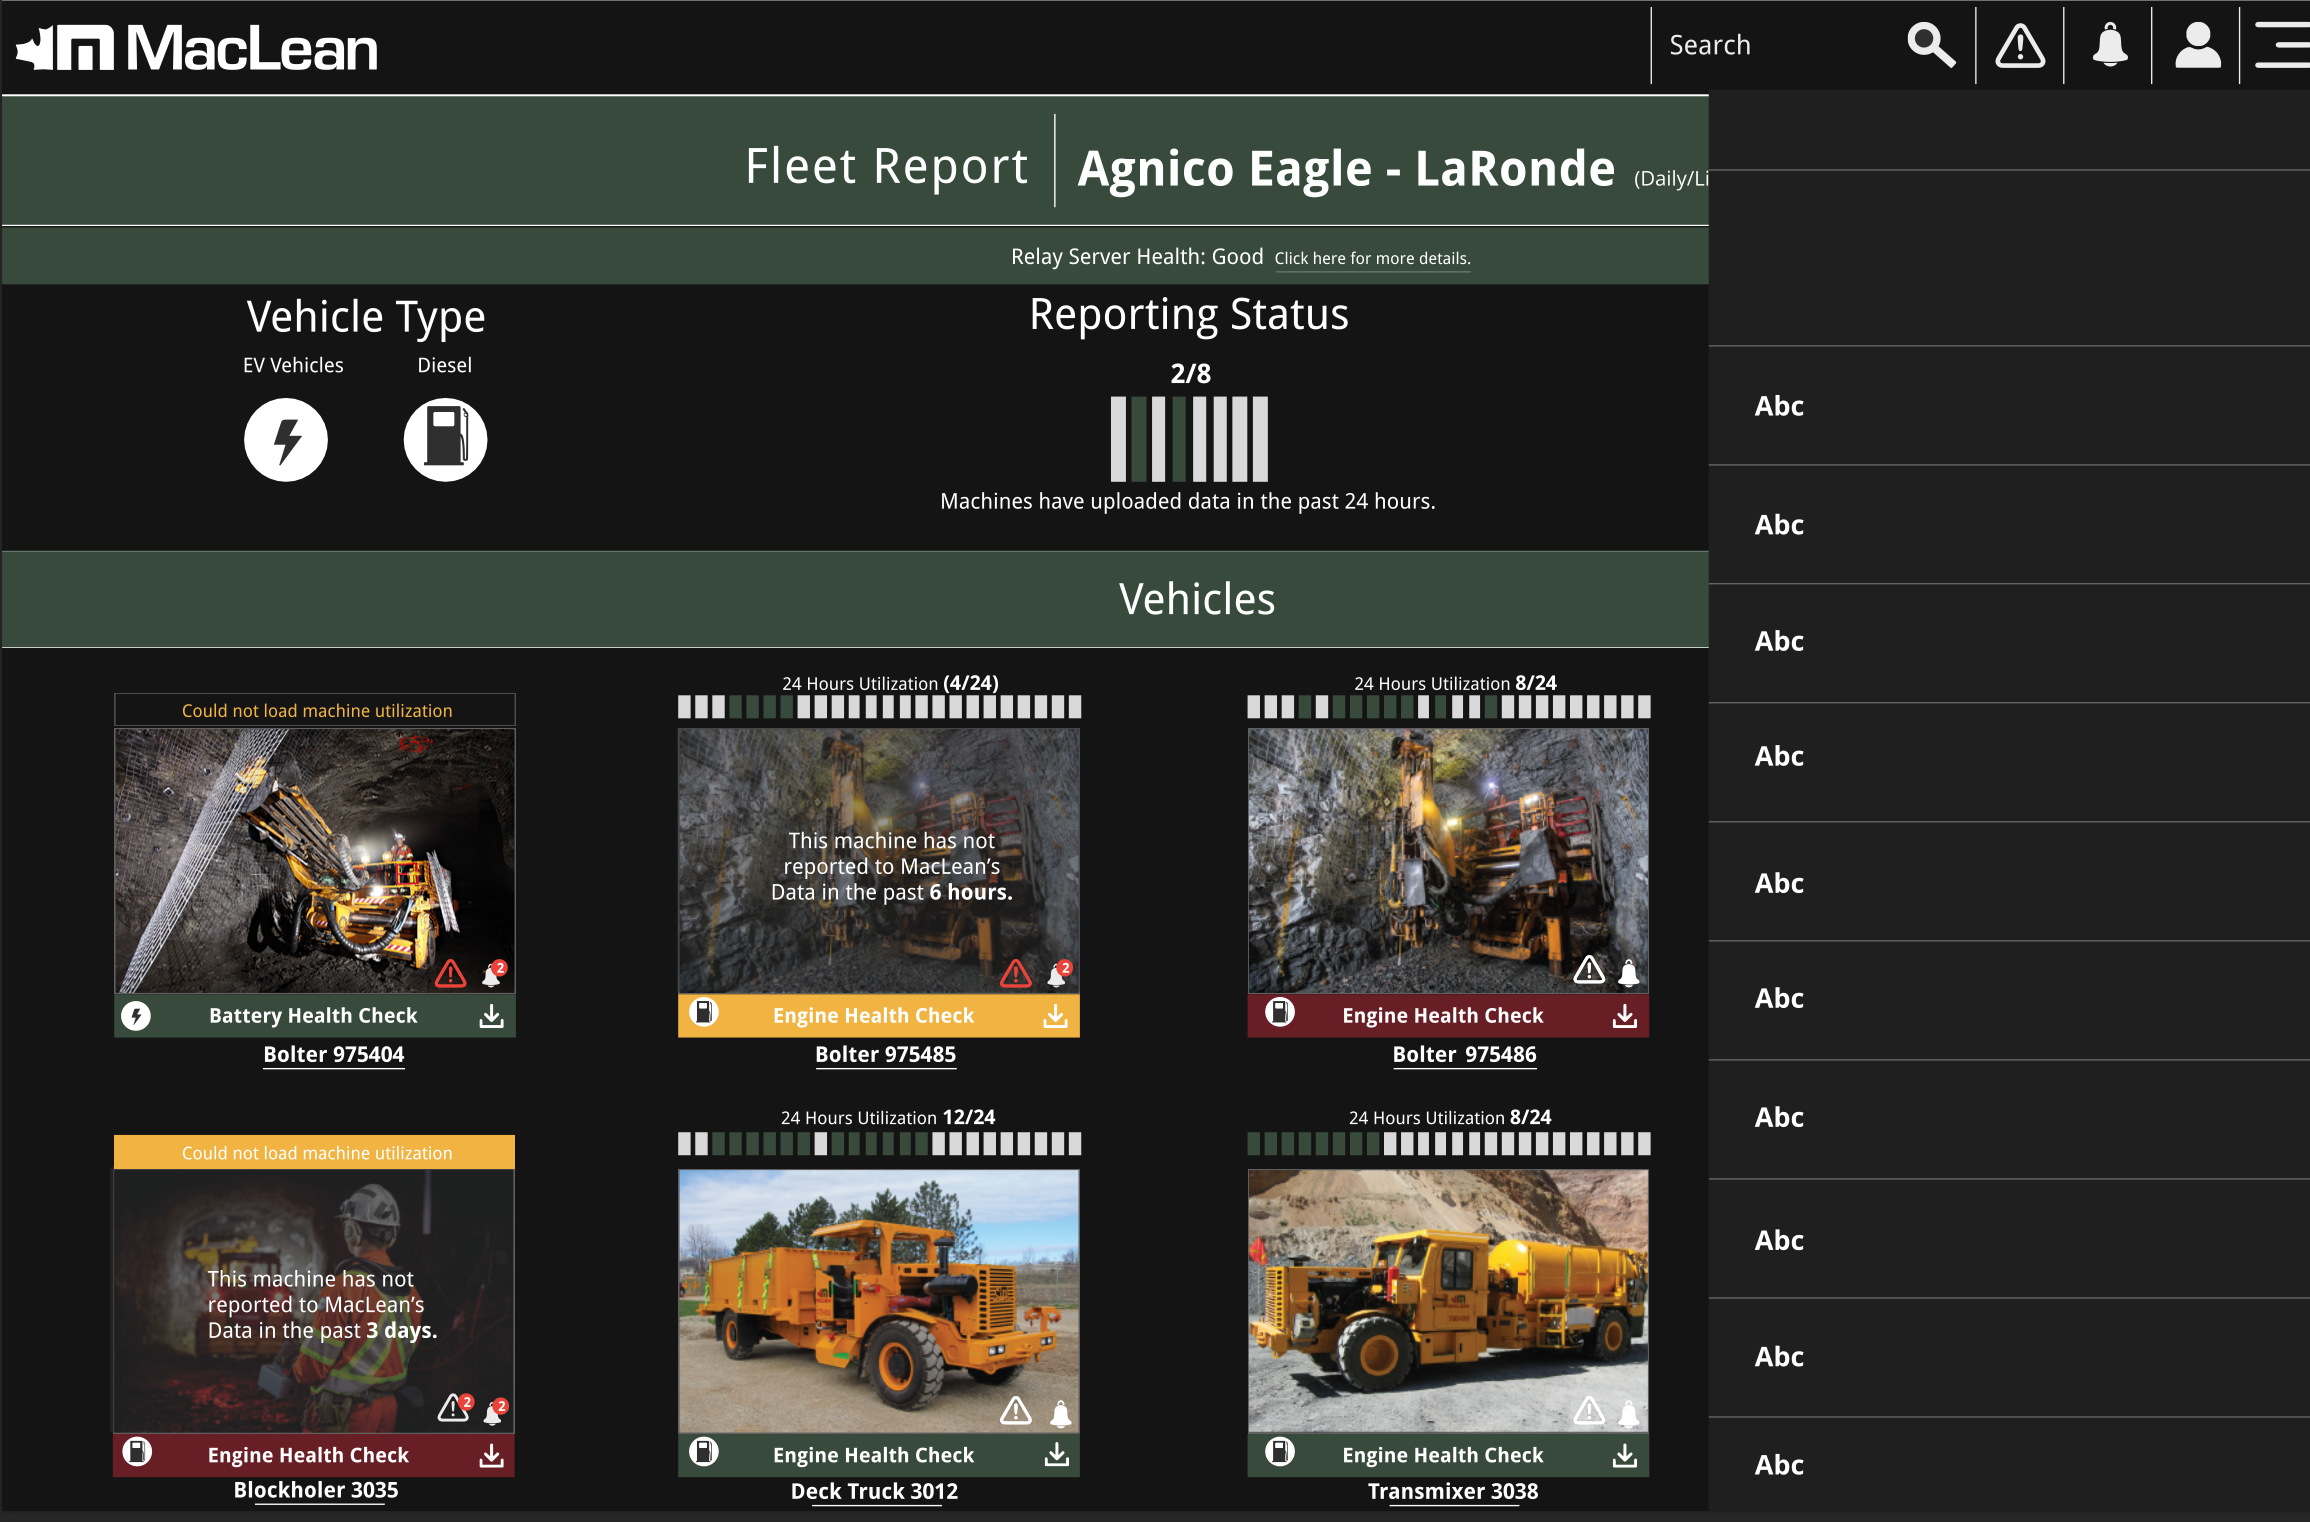Open the hamburger menu icon

coord(2282,45)
